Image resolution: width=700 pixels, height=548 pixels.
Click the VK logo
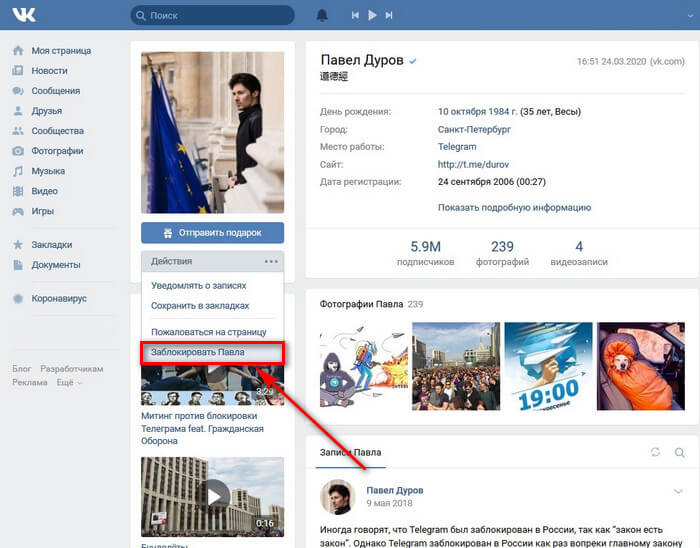coord(24,15)
